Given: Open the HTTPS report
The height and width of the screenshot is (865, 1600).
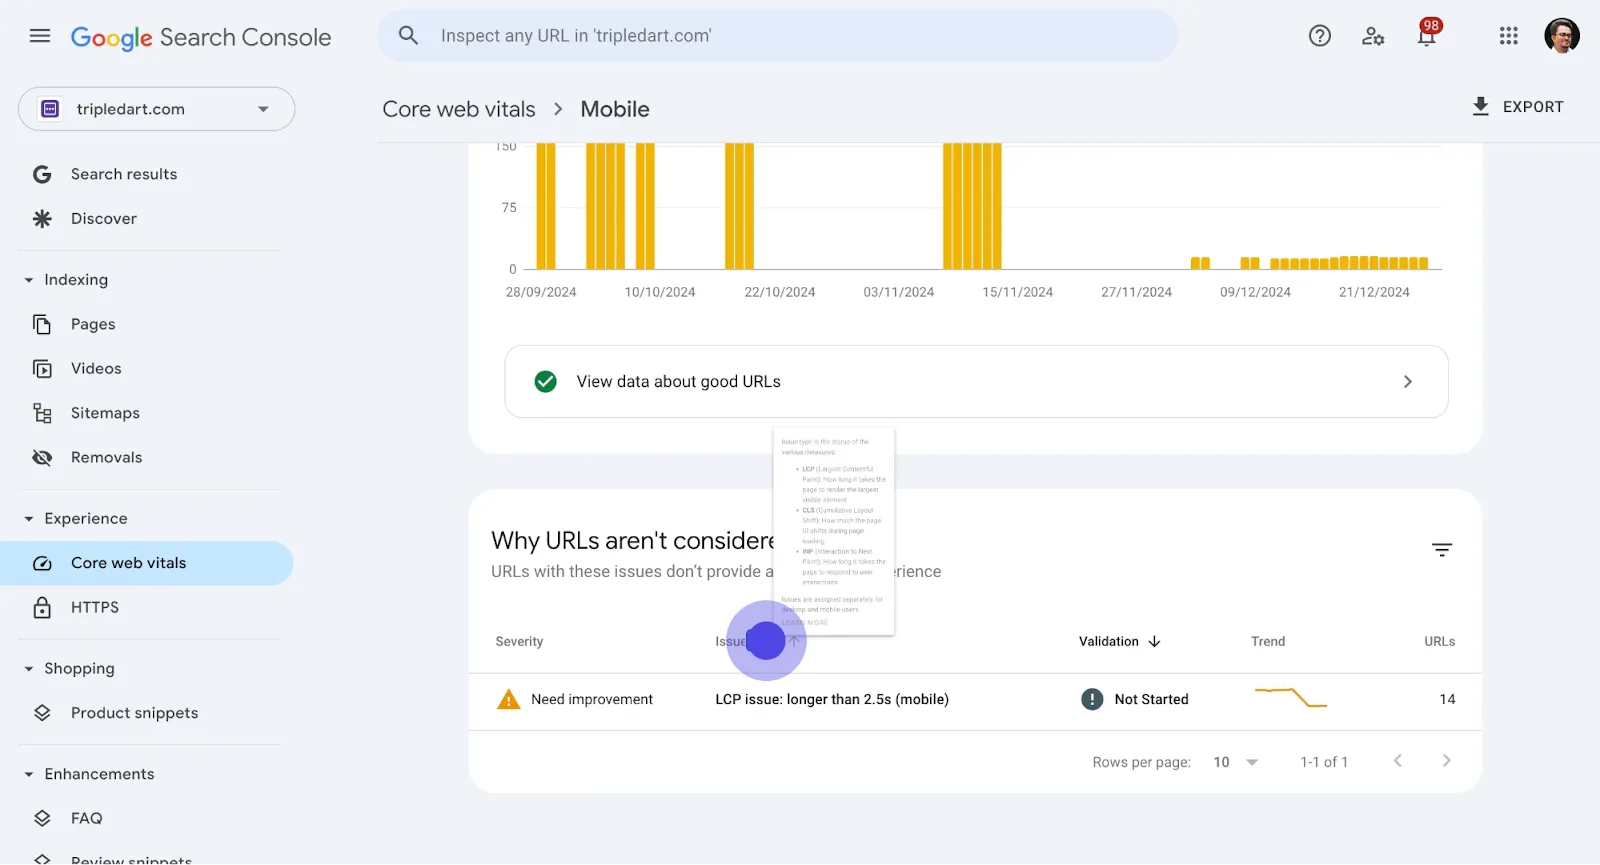Looking at the screenshot, I should (x=95, y=608).
